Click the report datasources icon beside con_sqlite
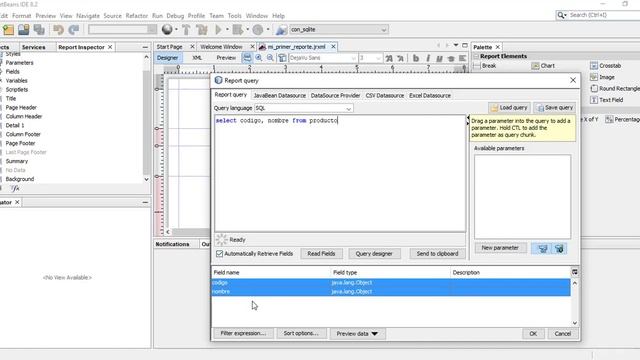Screen dimensions: 640x360 point(281,29)
